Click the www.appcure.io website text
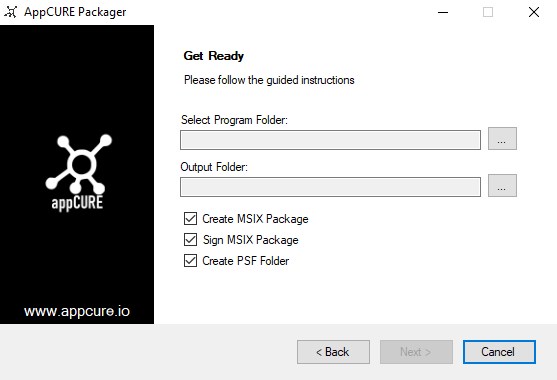The image size is (557, 380). [77, 311]
